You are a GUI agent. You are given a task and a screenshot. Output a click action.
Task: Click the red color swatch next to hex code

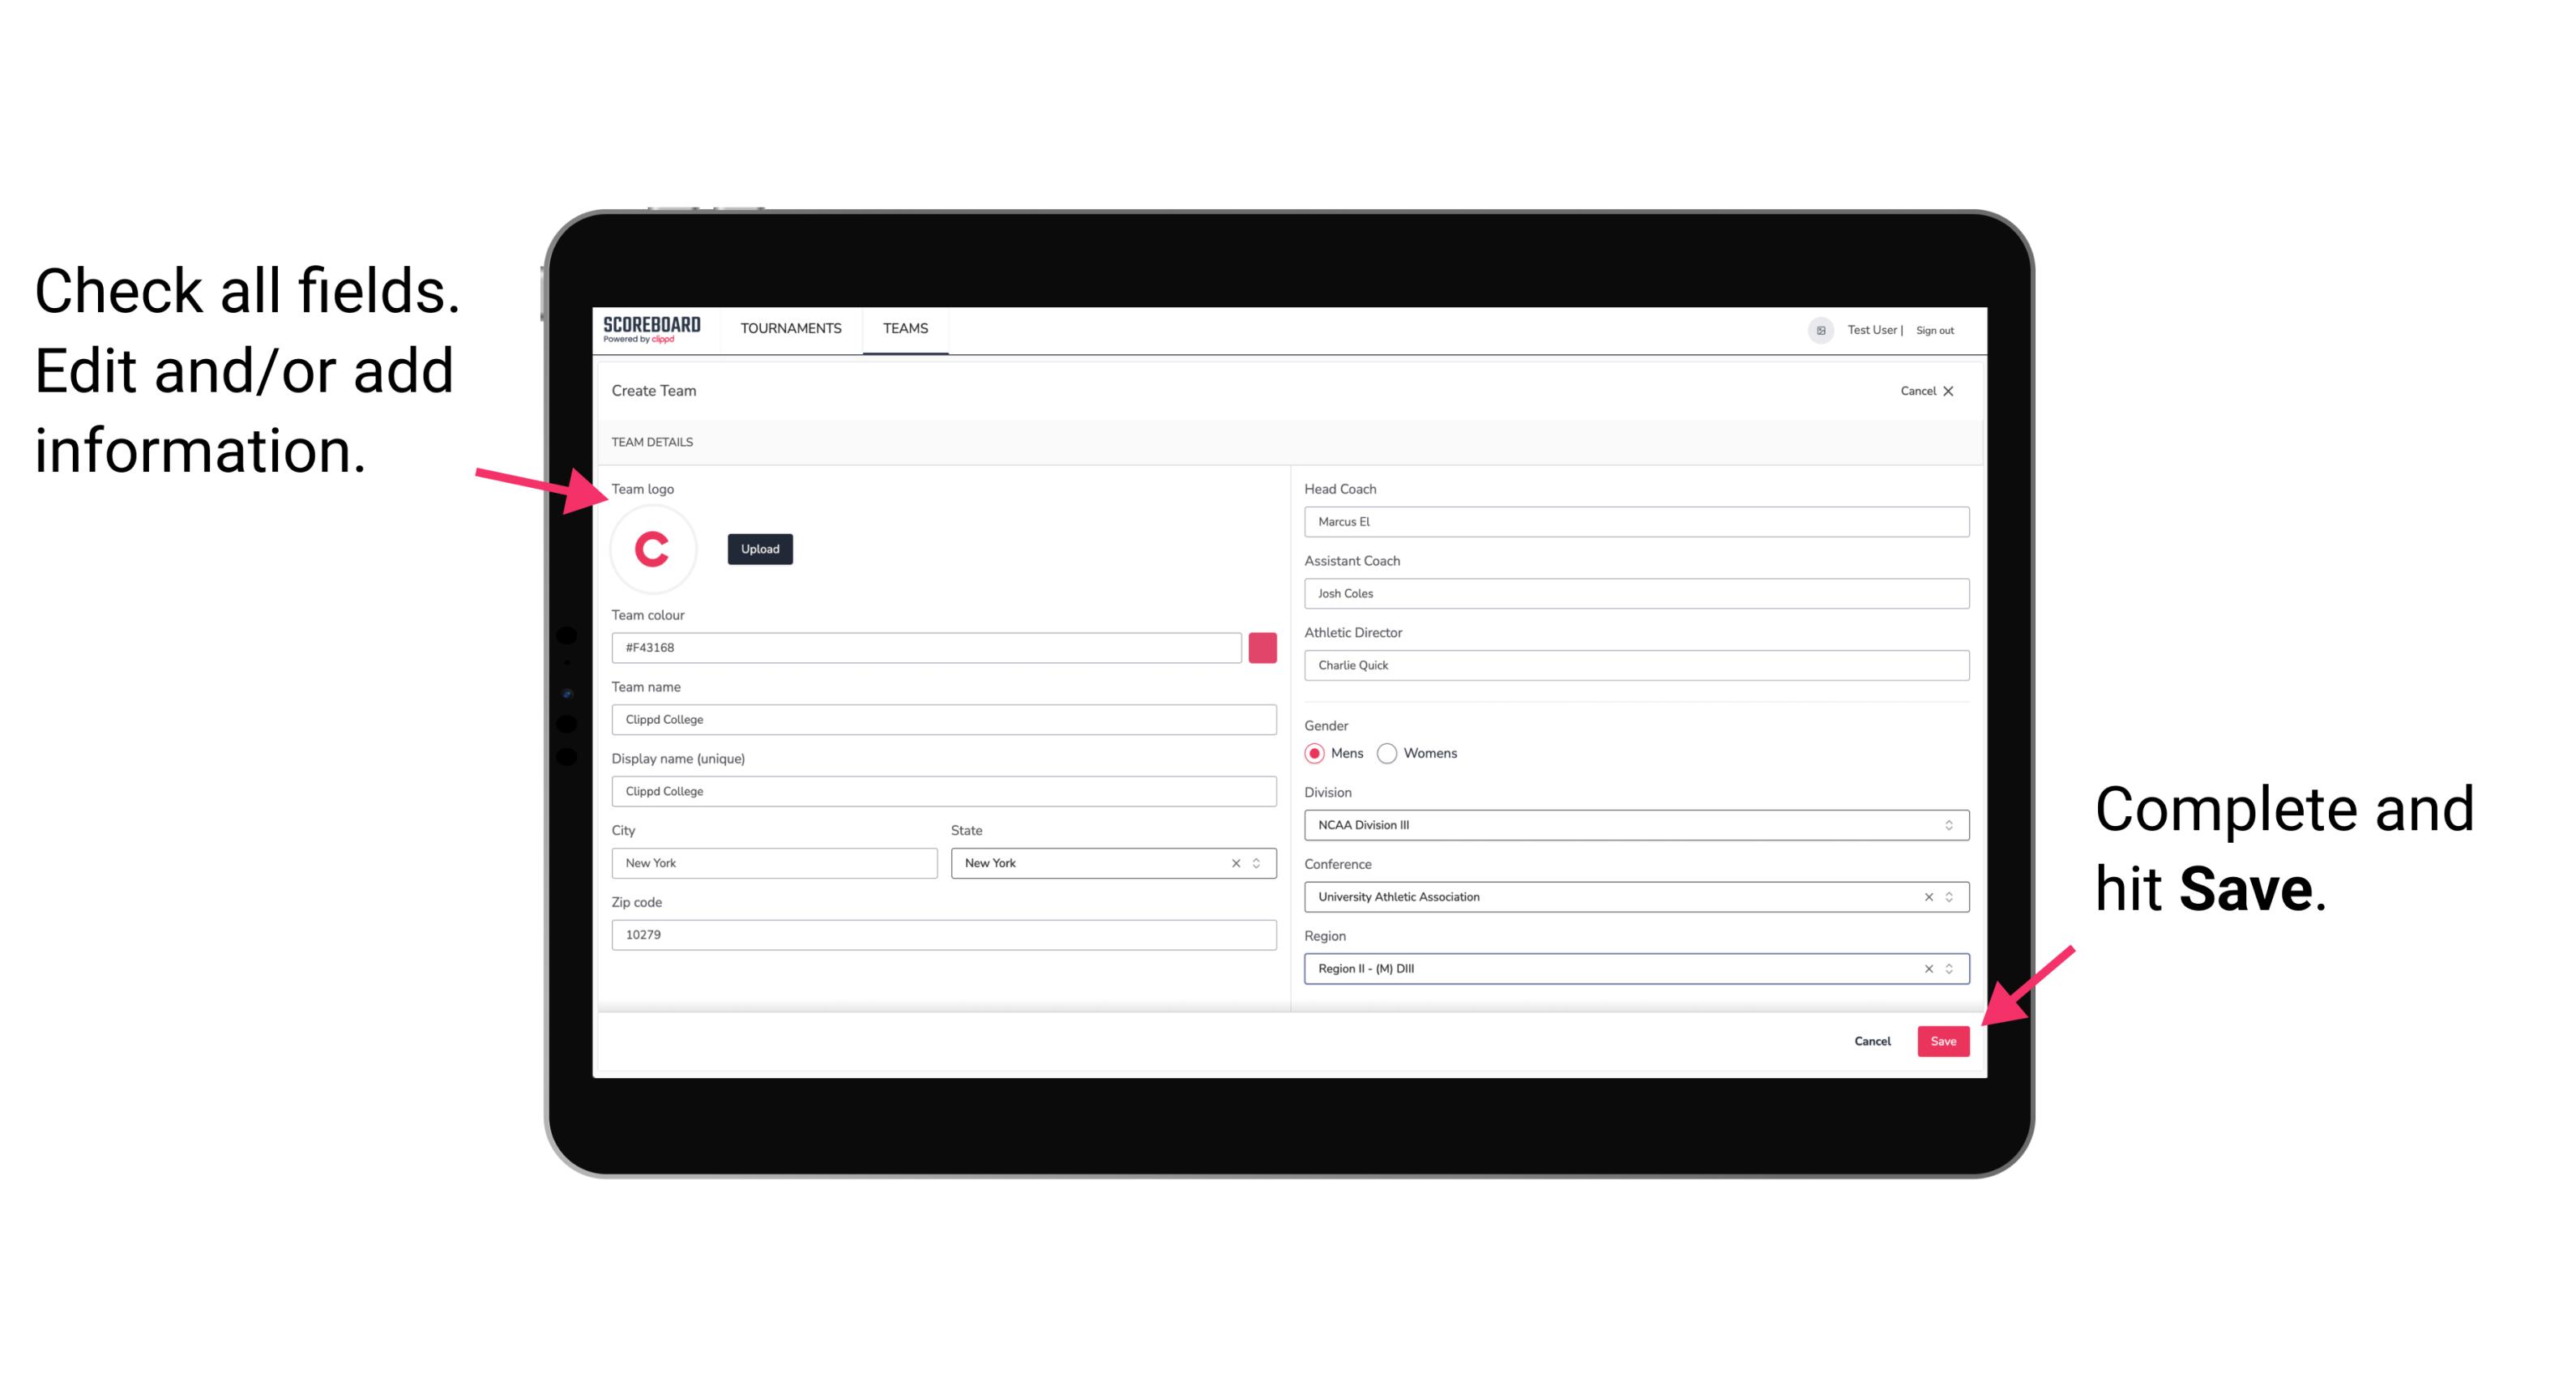coord(1262,647)
